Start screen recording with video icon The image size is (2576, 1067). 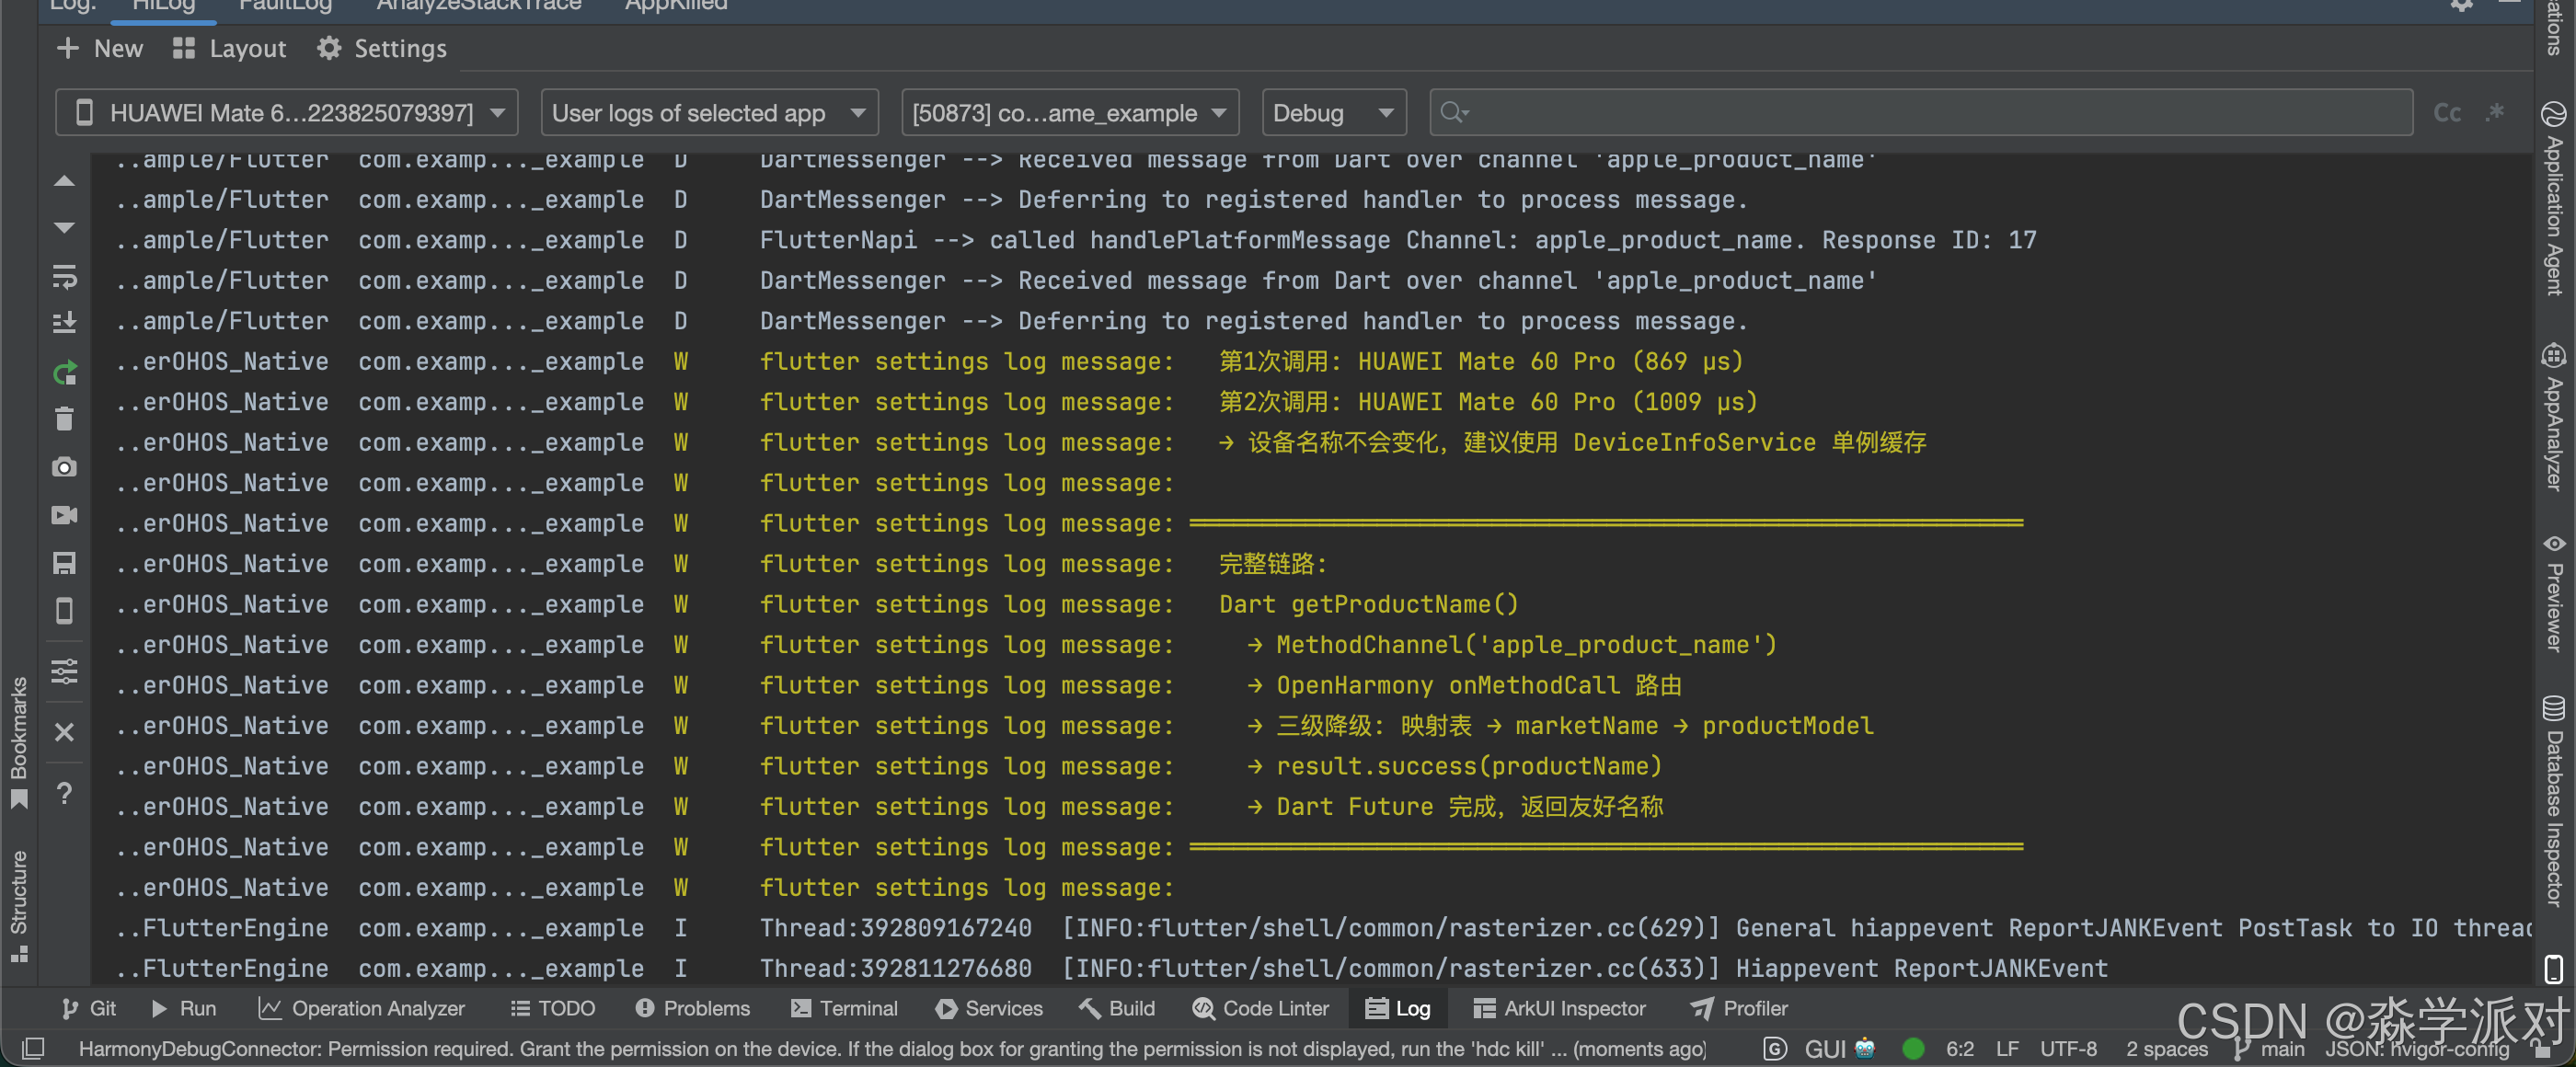click(64, 515)
